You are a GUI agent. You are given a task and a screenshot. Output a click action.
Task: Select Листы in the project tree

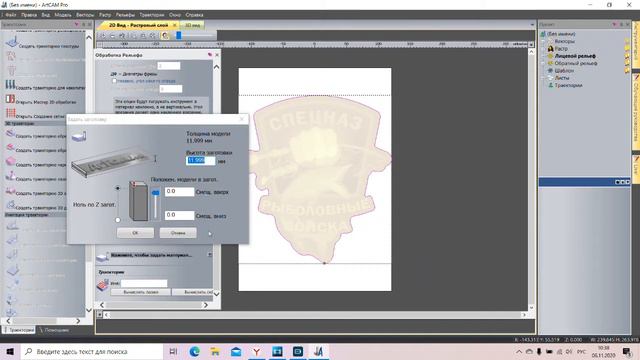[562, 78]
